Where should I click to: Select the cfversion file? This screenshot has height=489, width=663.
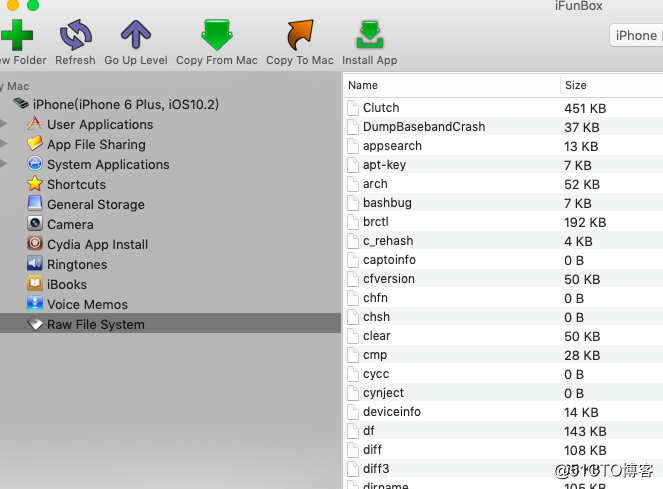[389, 279]
